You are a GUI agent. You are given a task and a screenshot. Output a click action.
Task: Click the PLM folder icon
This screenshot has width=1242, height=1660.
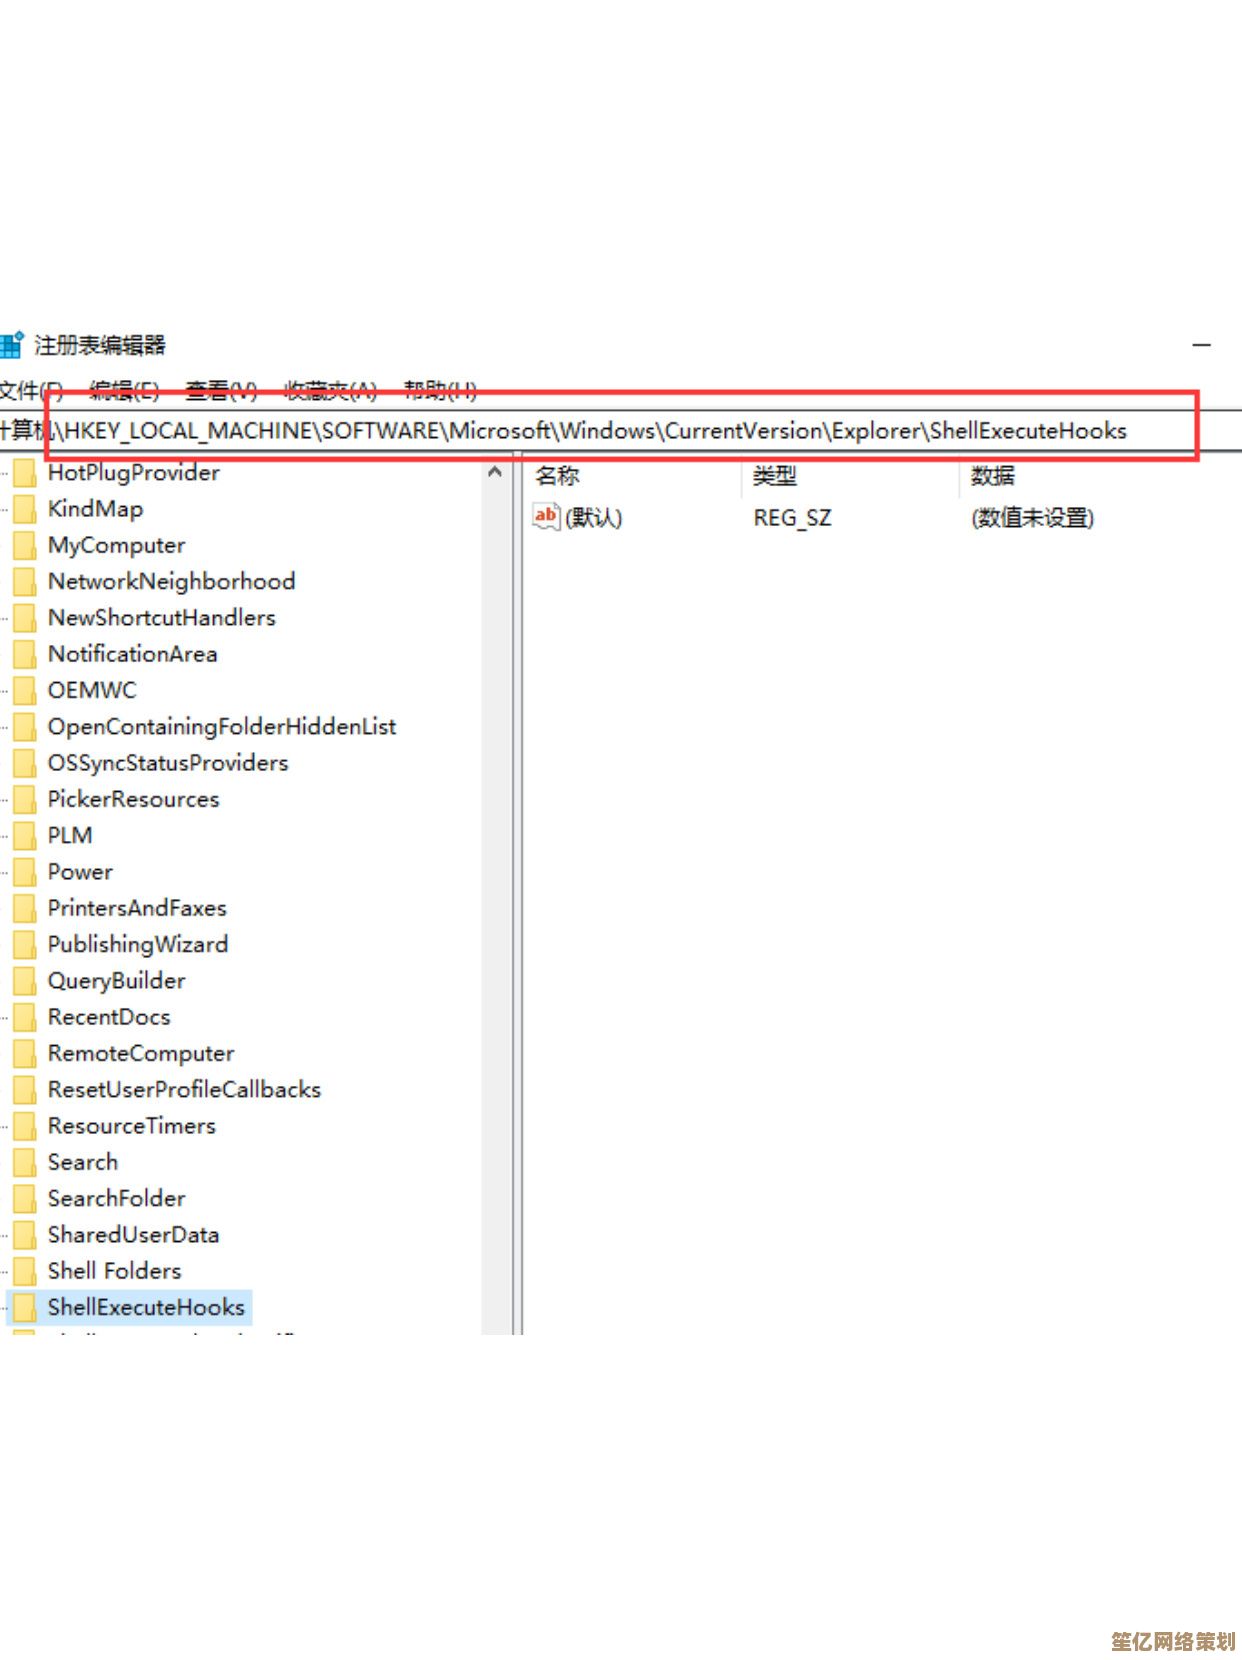tap(25, 835)
